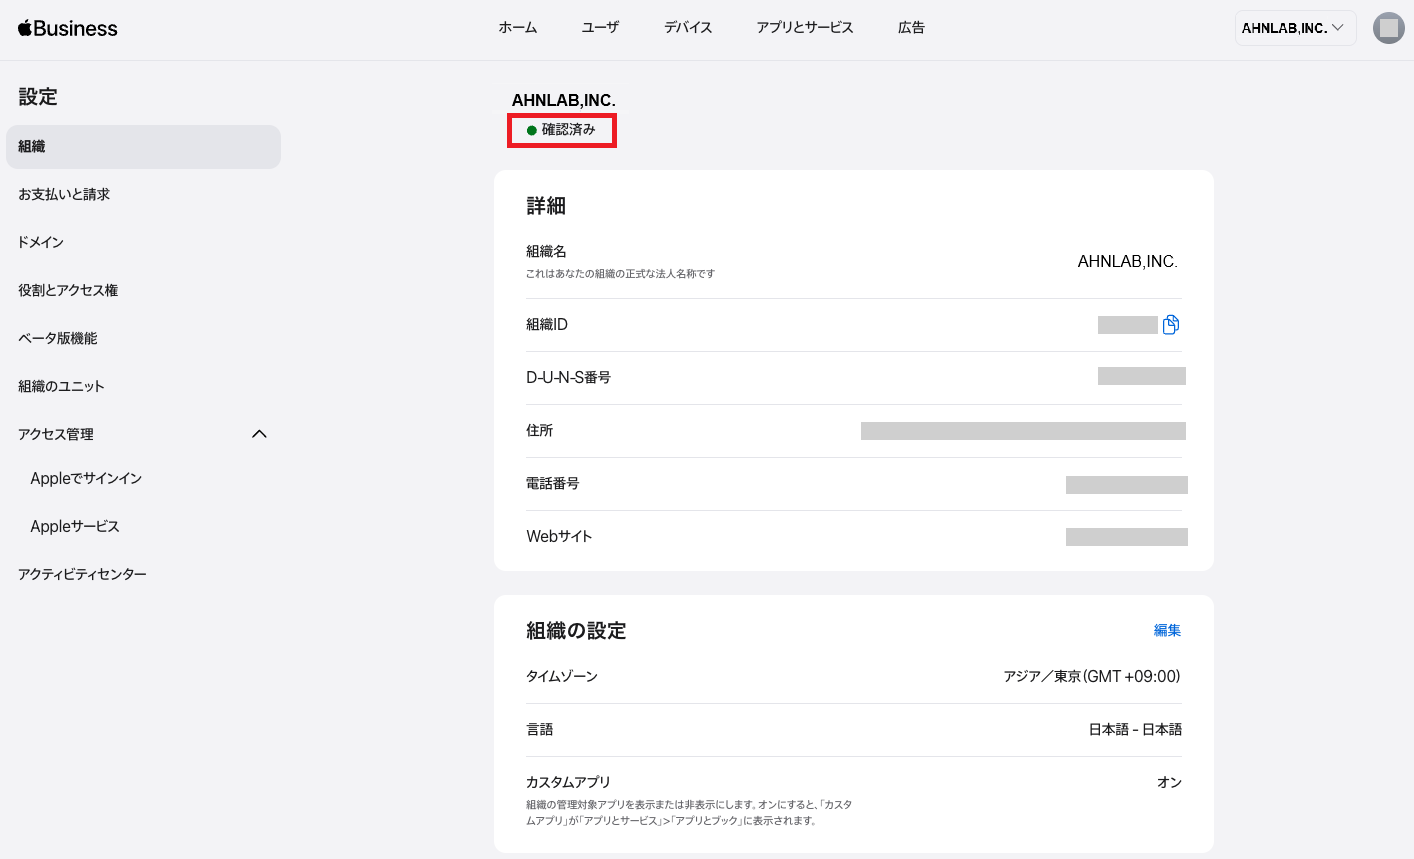Click the 日本語 - 日本語 language value

[x=1135, y=729]
